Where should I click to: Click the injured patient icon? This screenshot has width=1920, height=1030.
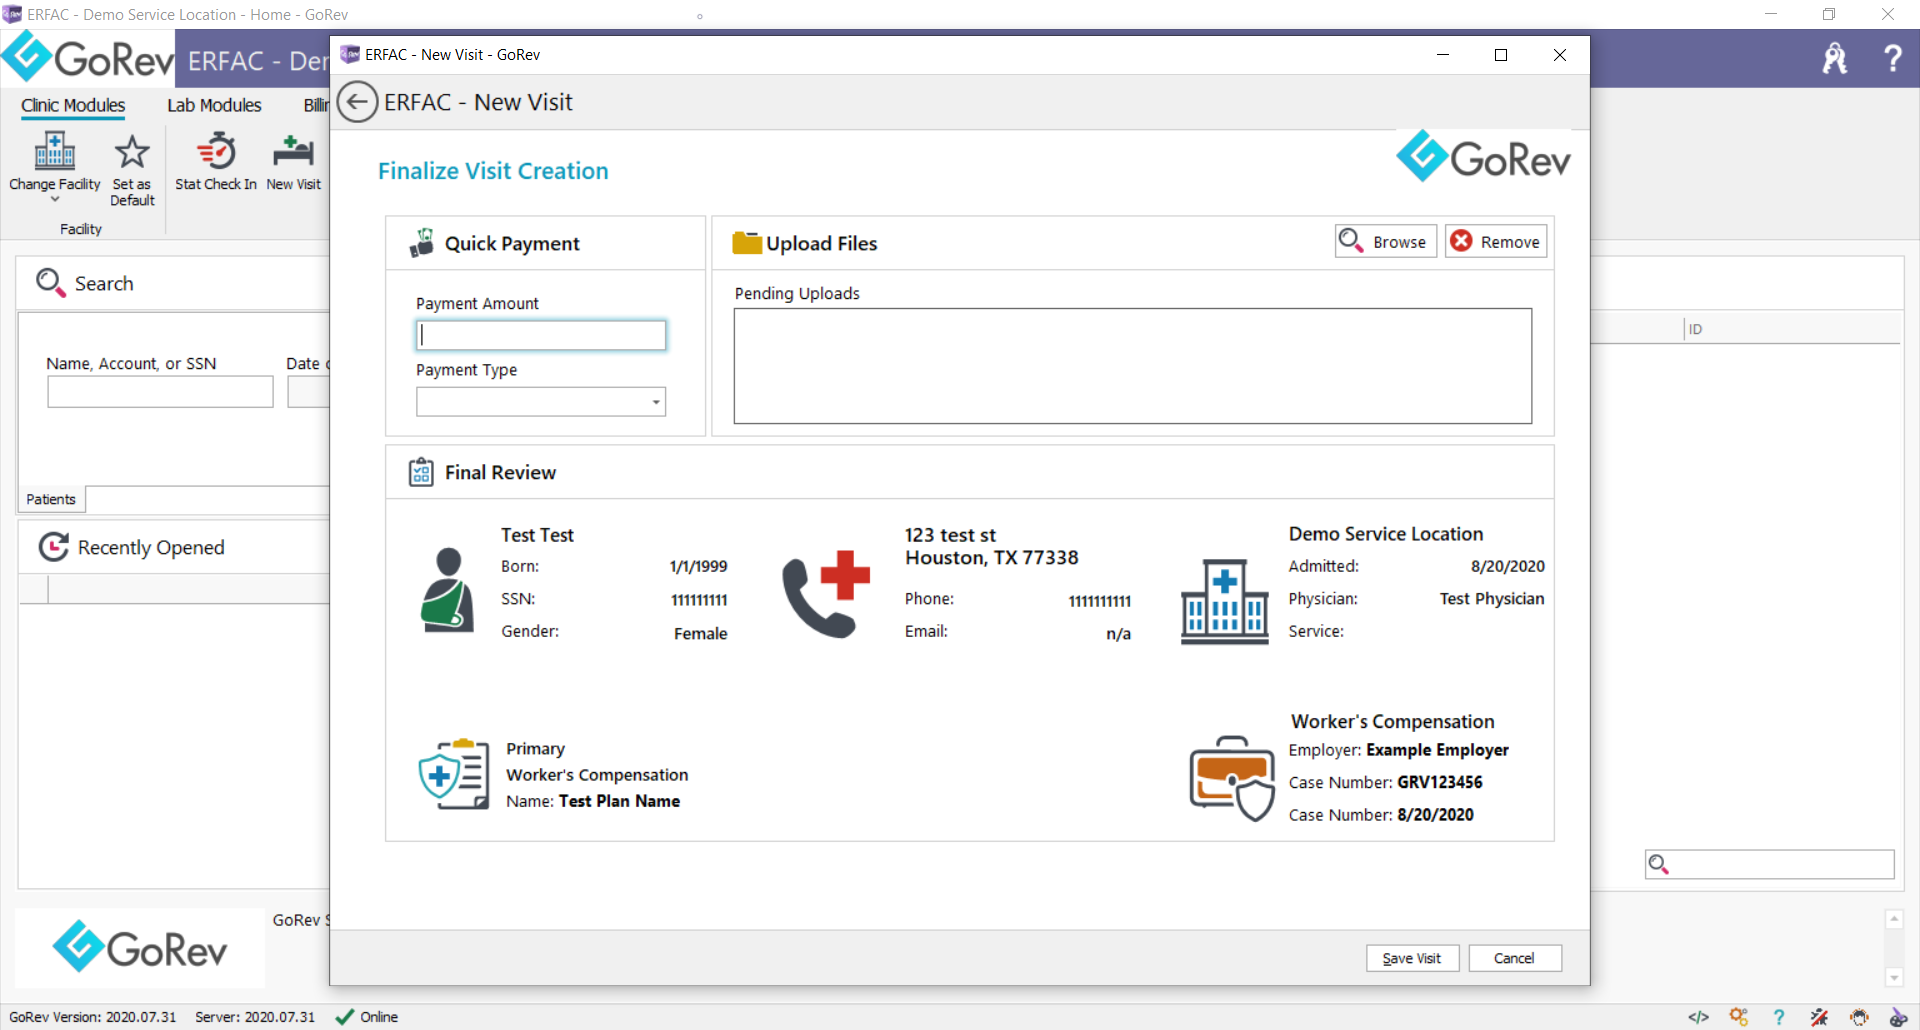(x=447, y=590)
